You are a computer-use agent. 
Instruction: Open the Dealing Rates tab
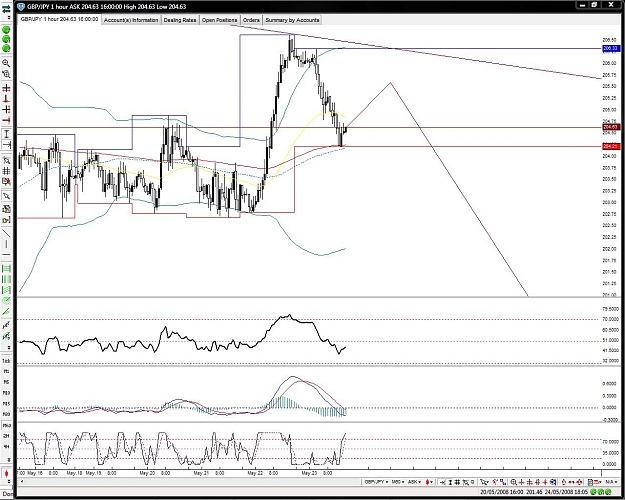tap(180, 20)
